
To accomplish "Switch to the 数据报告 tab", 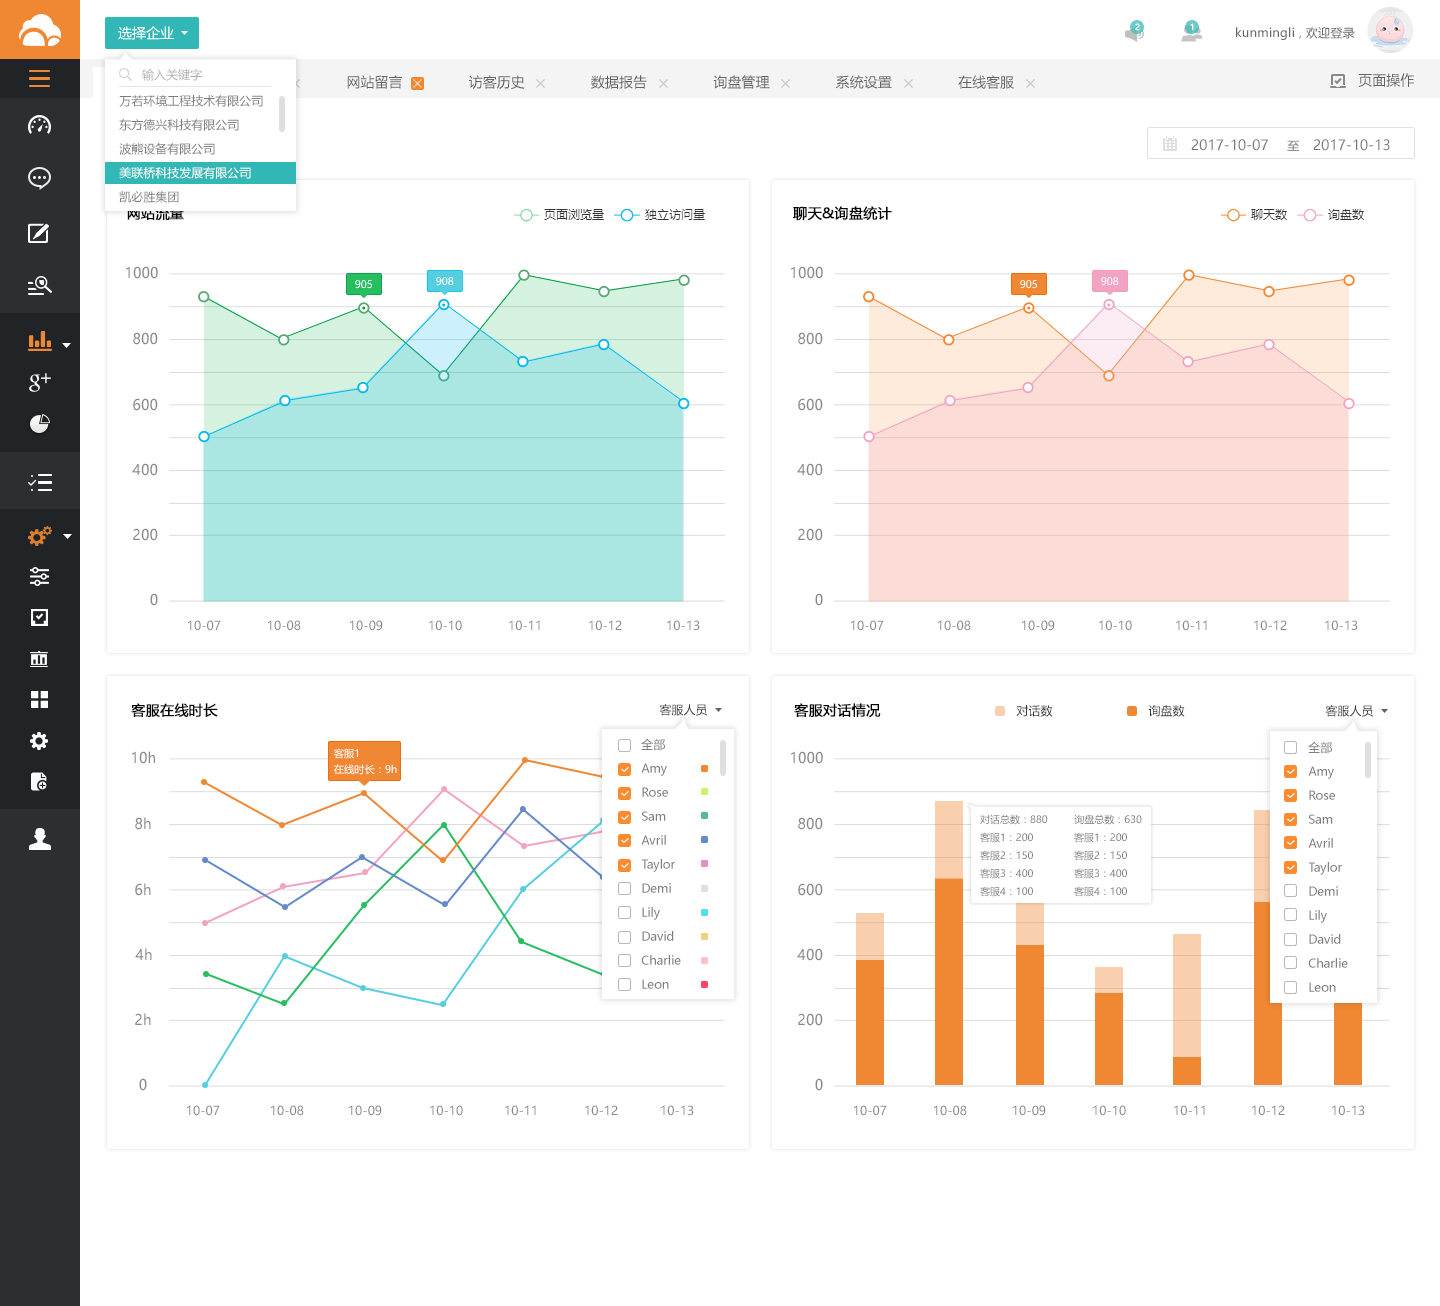I will (x=619, y=82).
